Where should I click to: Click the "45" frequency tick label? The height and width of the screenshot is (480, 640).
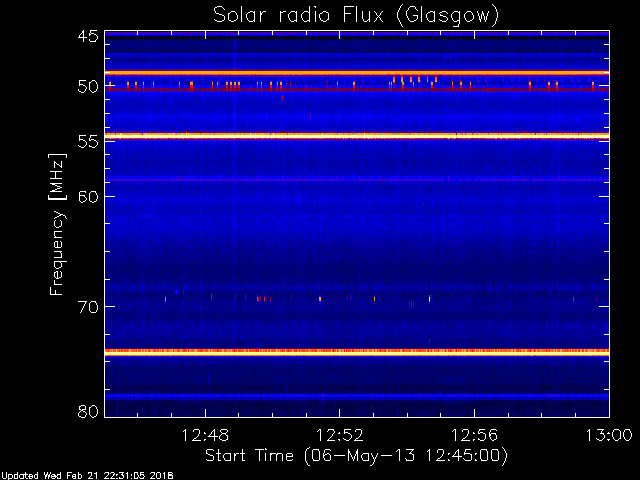88,37
